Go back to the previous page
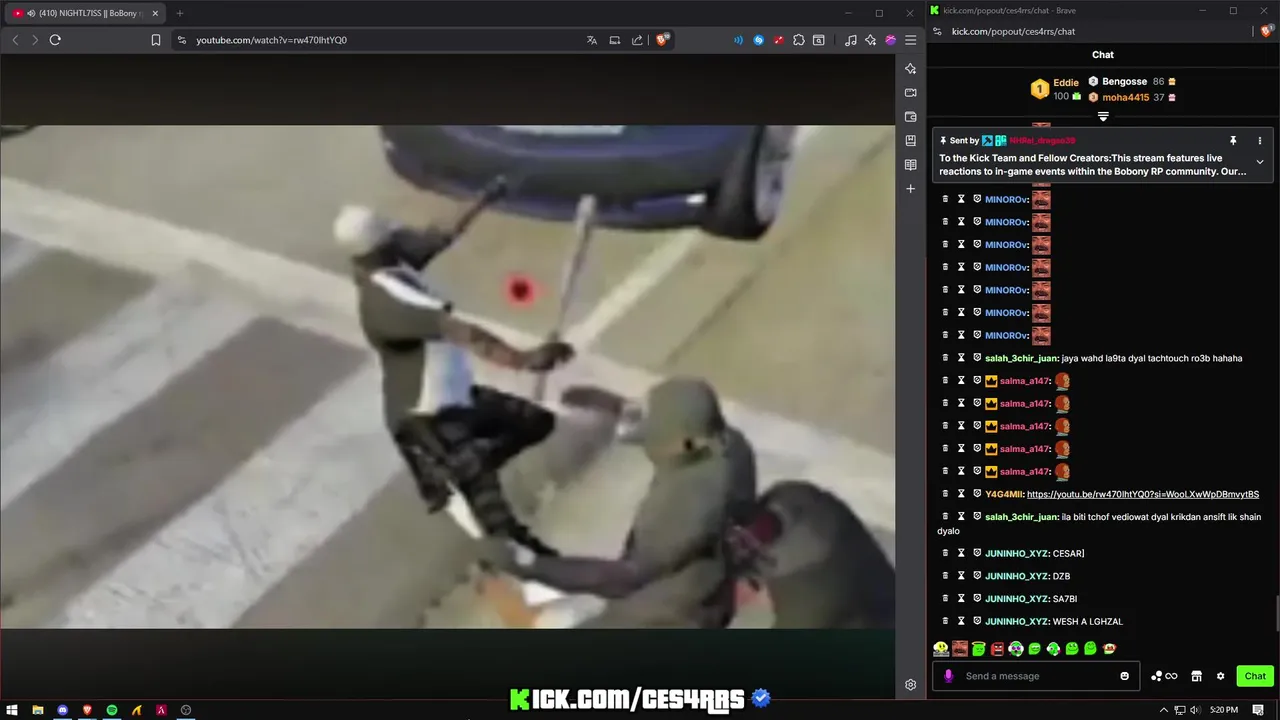 point(15,40)
